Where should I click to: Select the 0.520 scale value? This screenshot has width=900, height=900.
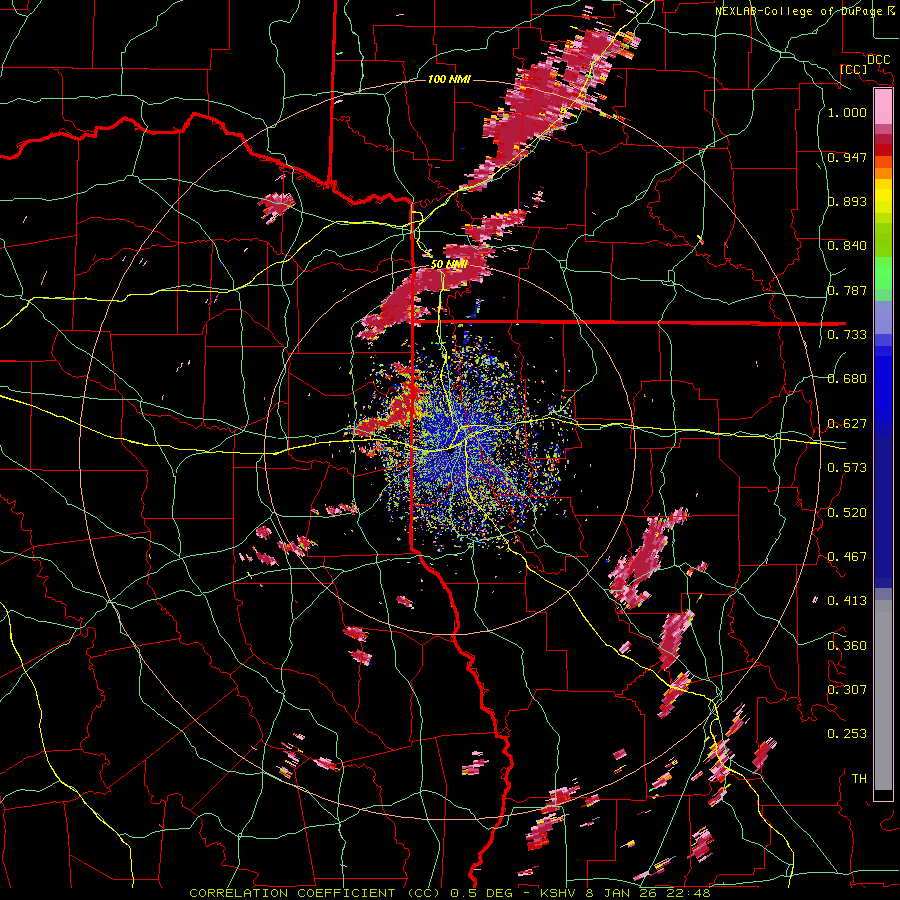[847, 513]
